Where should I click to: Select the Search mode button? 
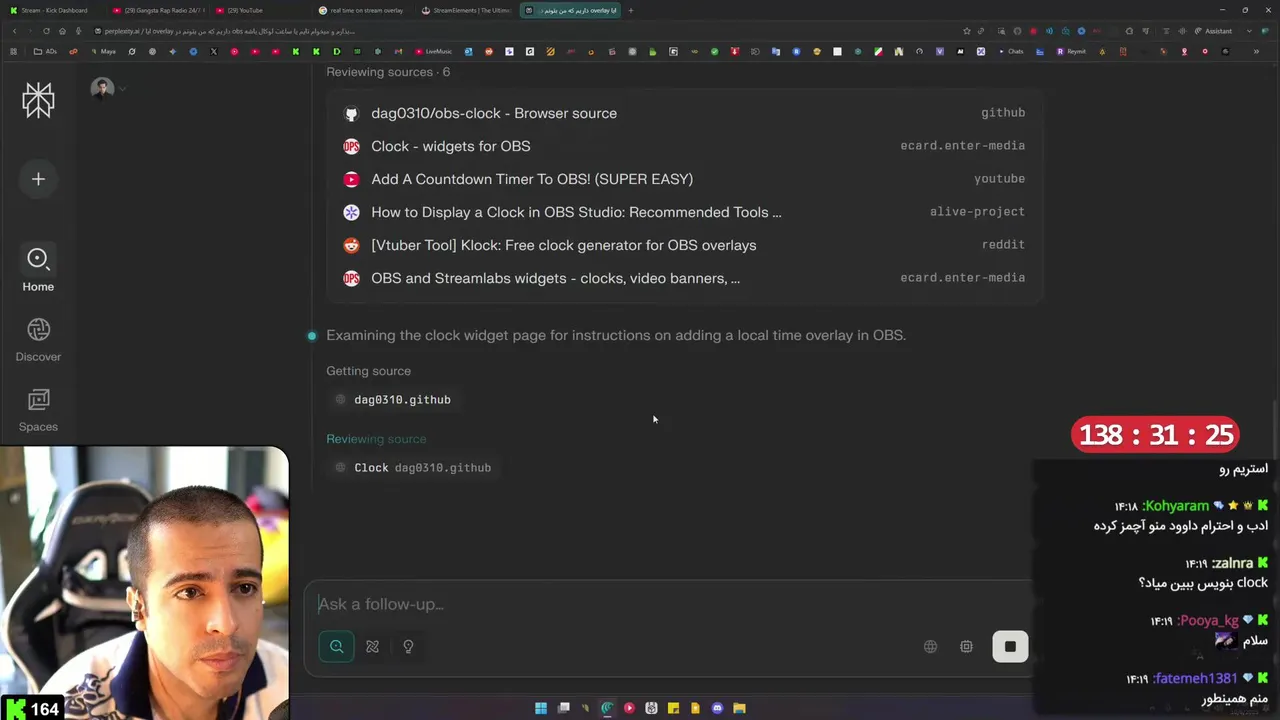point(337,647)
